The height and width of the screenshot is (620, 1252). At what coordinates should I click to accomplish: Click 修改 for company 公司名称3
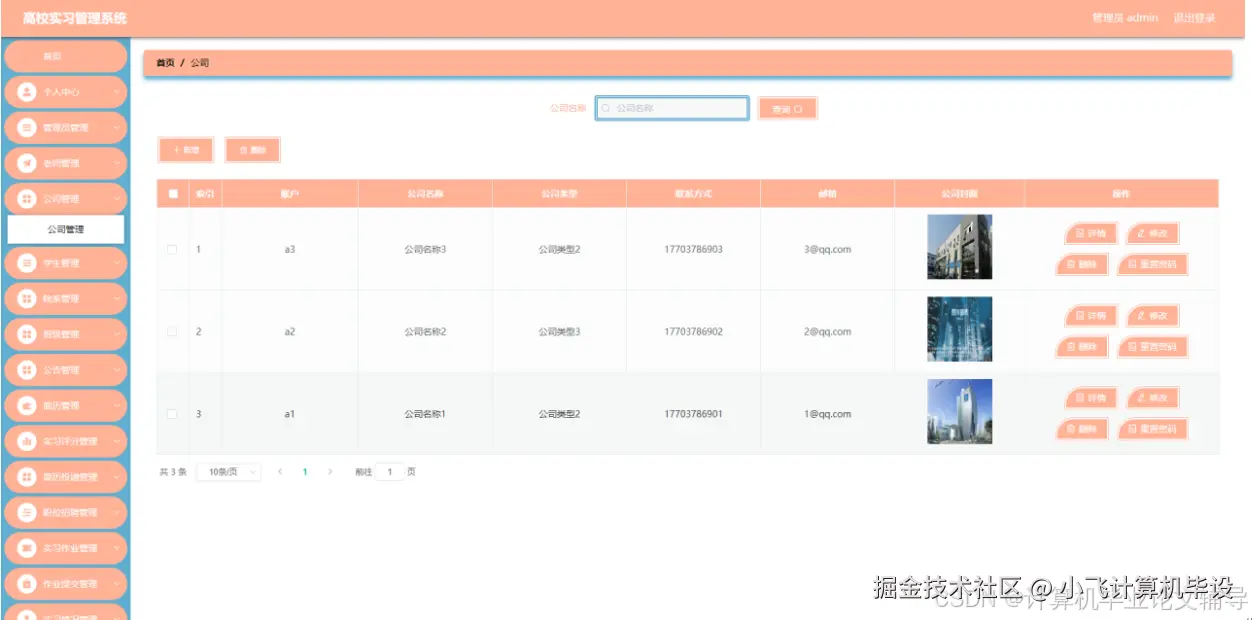(x=1152, y=233)
